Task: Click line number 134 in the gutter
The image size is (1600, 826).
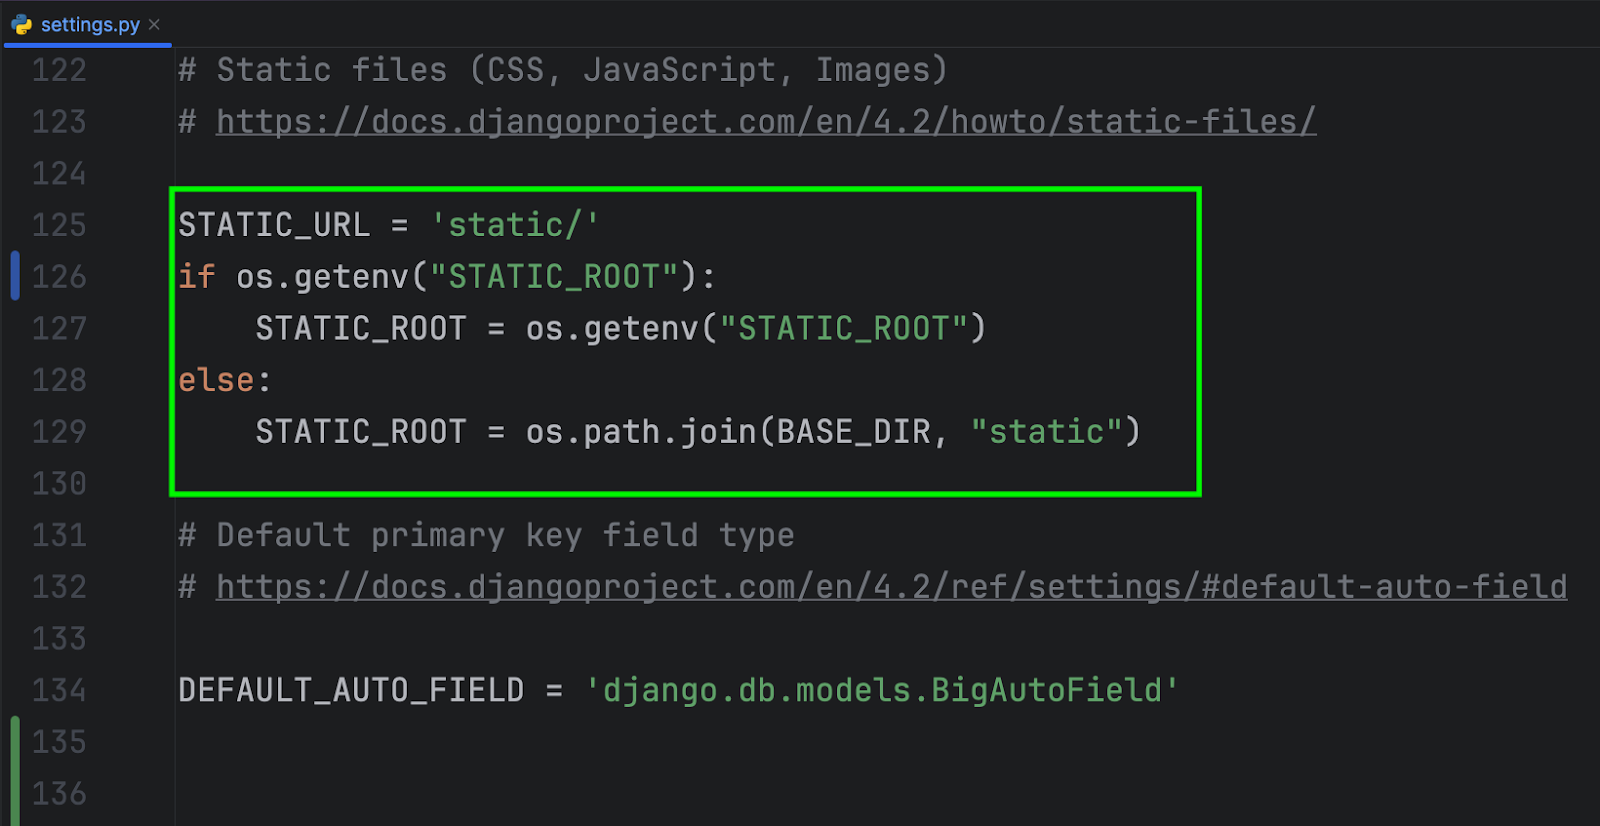Action: click(x=59, y=690)
